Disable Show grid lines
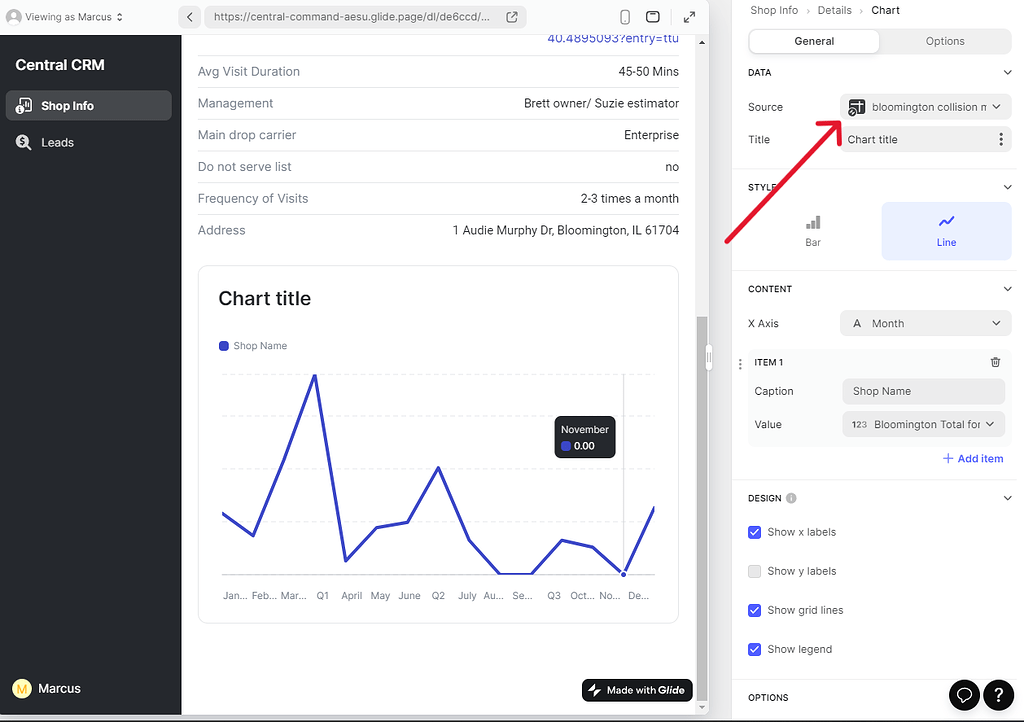The height and width of the screenshot is (722, 1024). click(x=754, y=610)
